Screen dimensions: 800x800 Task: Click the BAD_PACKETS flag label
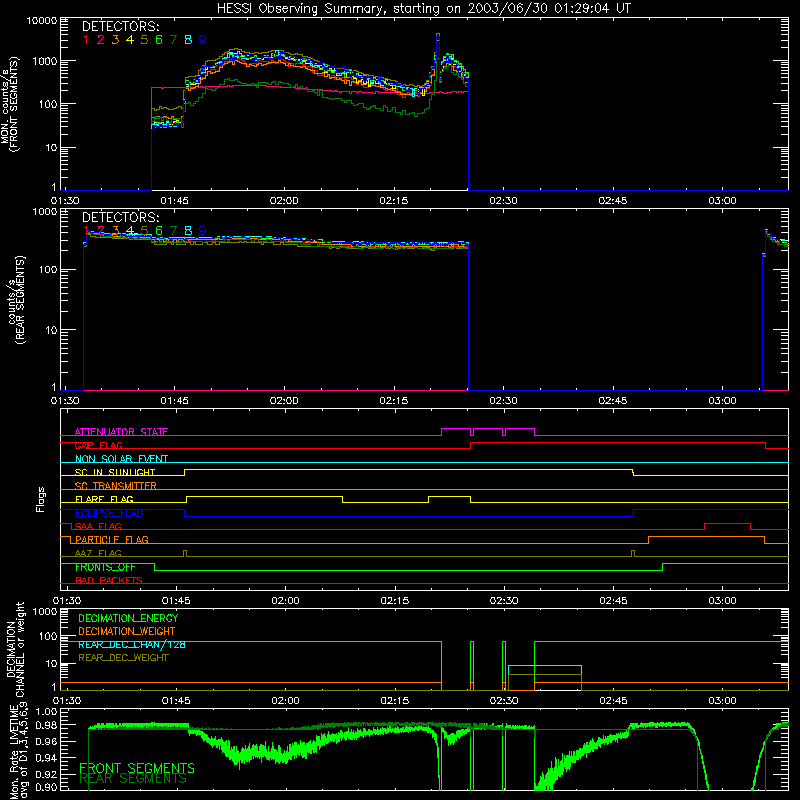click(109, 580)
